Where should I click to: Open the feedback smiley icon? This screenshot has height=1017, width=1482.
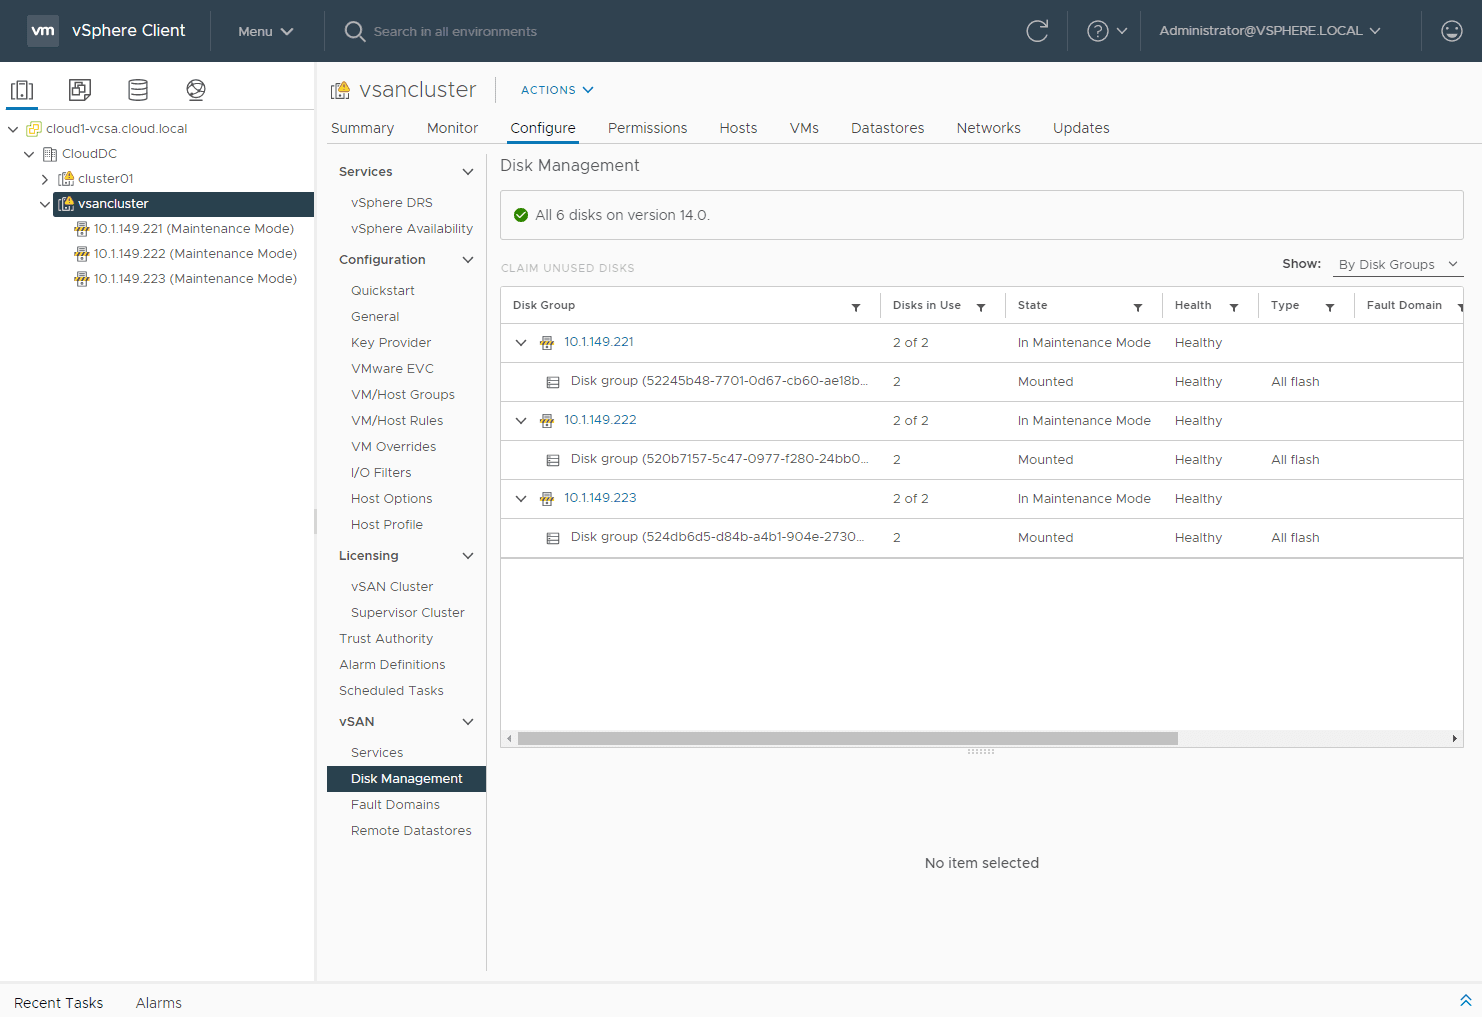coord(1451,30)
